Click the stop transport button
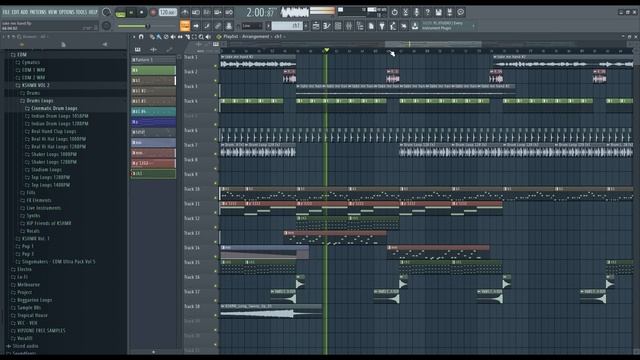 (x=142, y=13)
